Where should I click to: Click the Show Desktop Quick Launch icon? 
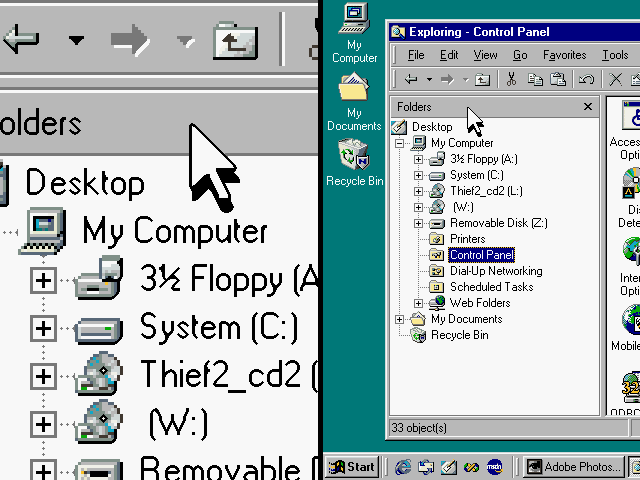(449, 467)
